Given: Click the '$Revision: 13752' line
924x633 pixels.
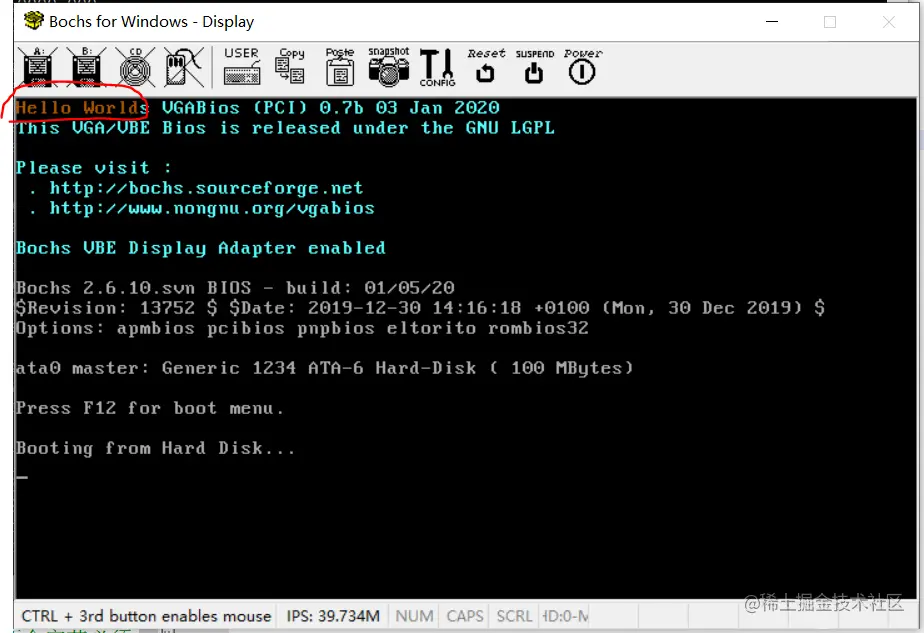Looking at the screenshot, I should (x=420, y=308).
